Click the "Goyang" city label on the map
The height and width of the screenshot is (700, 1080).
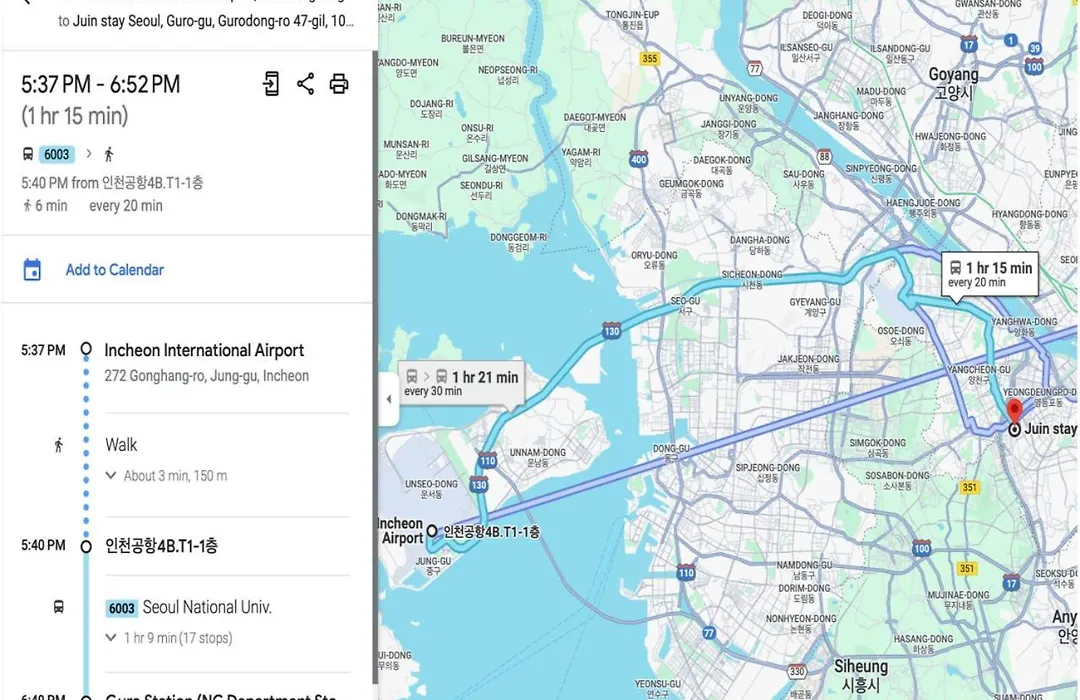pos(953,83)
